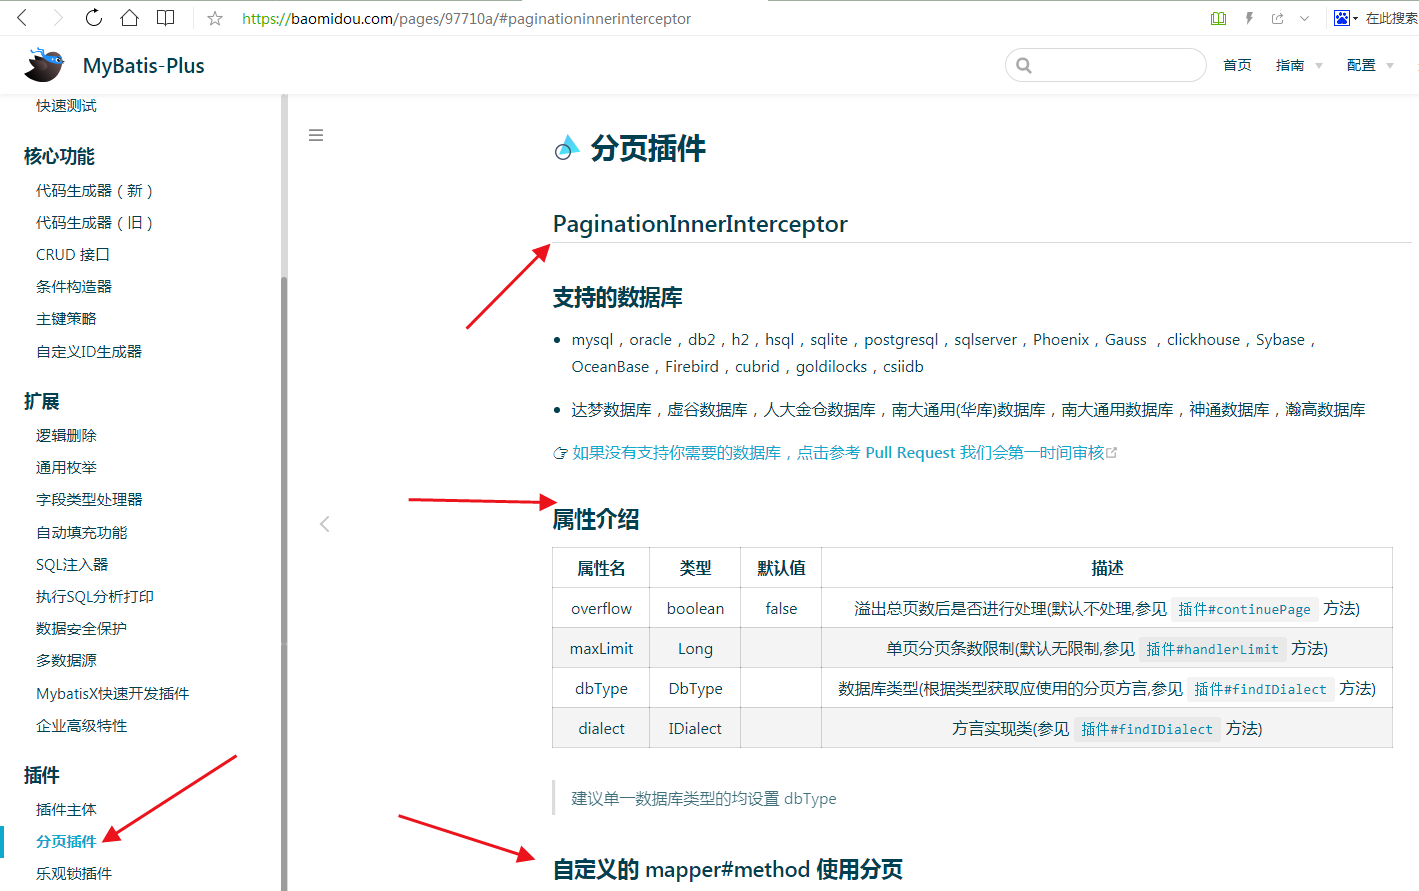Open 插件主体 in the sidebar
This screenshot has height=891, width=1419.
pos(66,809)
